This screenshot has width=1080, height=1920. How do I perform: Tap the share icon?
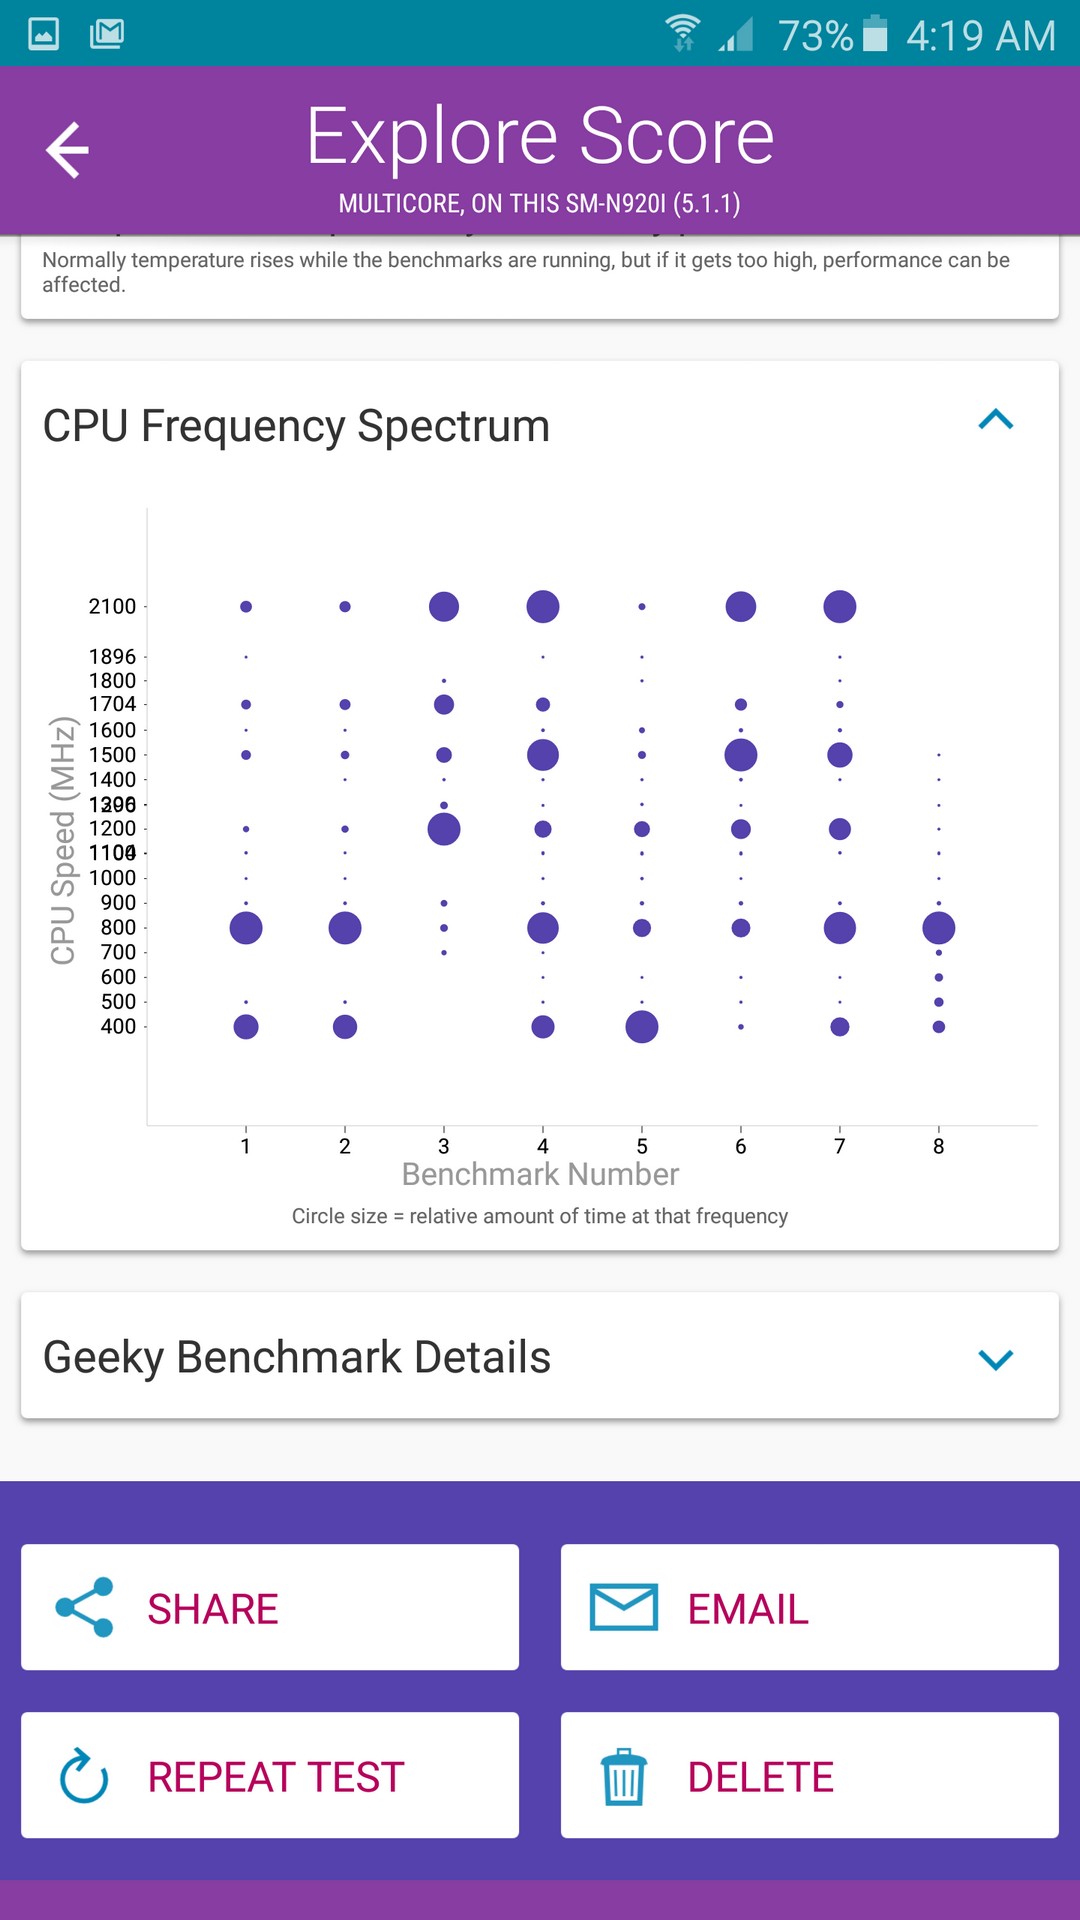[85, 1607]
